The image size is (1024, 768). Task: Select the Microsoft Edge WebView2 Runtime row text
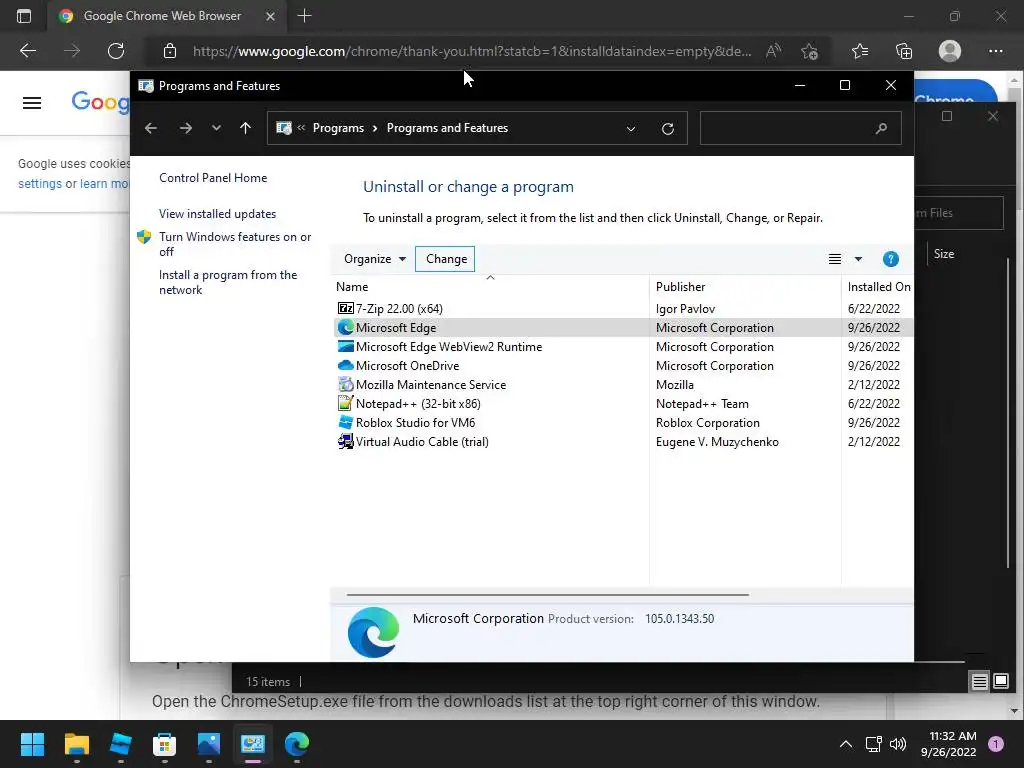click(x=449, y=347)
